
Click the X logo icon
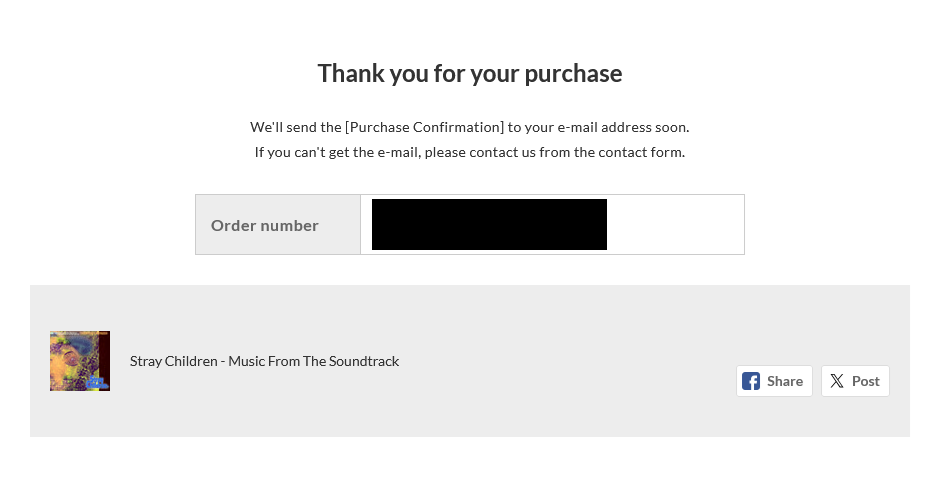[836, 381]
